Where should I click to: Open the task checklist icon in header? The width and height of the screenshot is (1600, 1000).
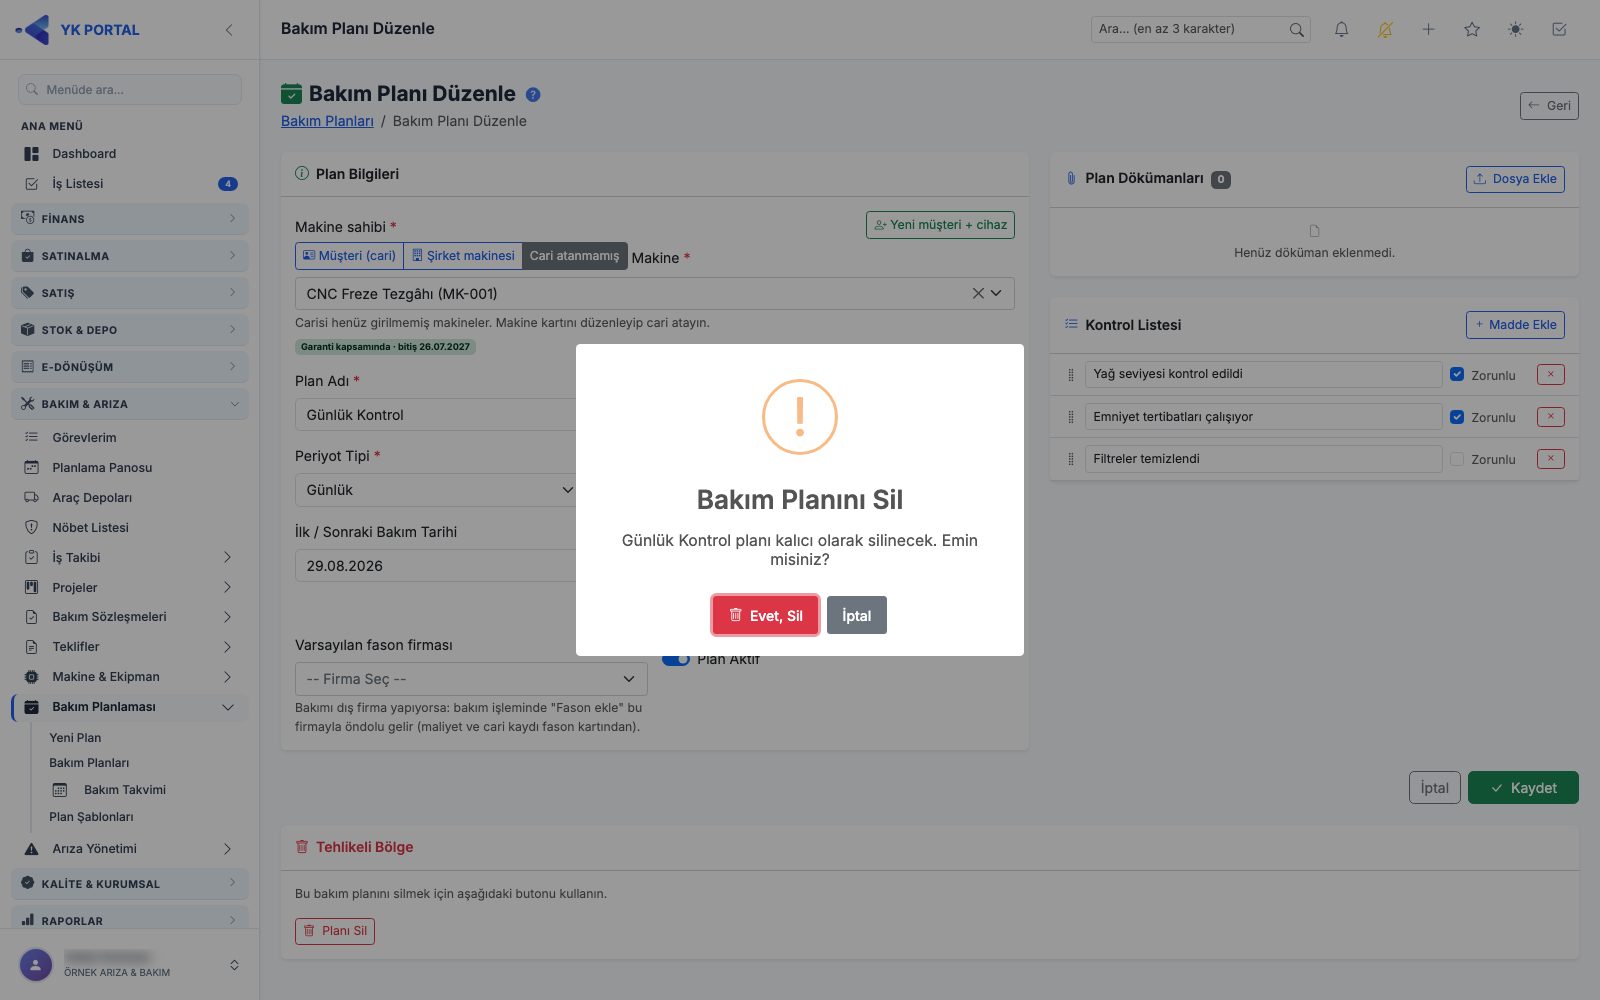(1559, 29)
